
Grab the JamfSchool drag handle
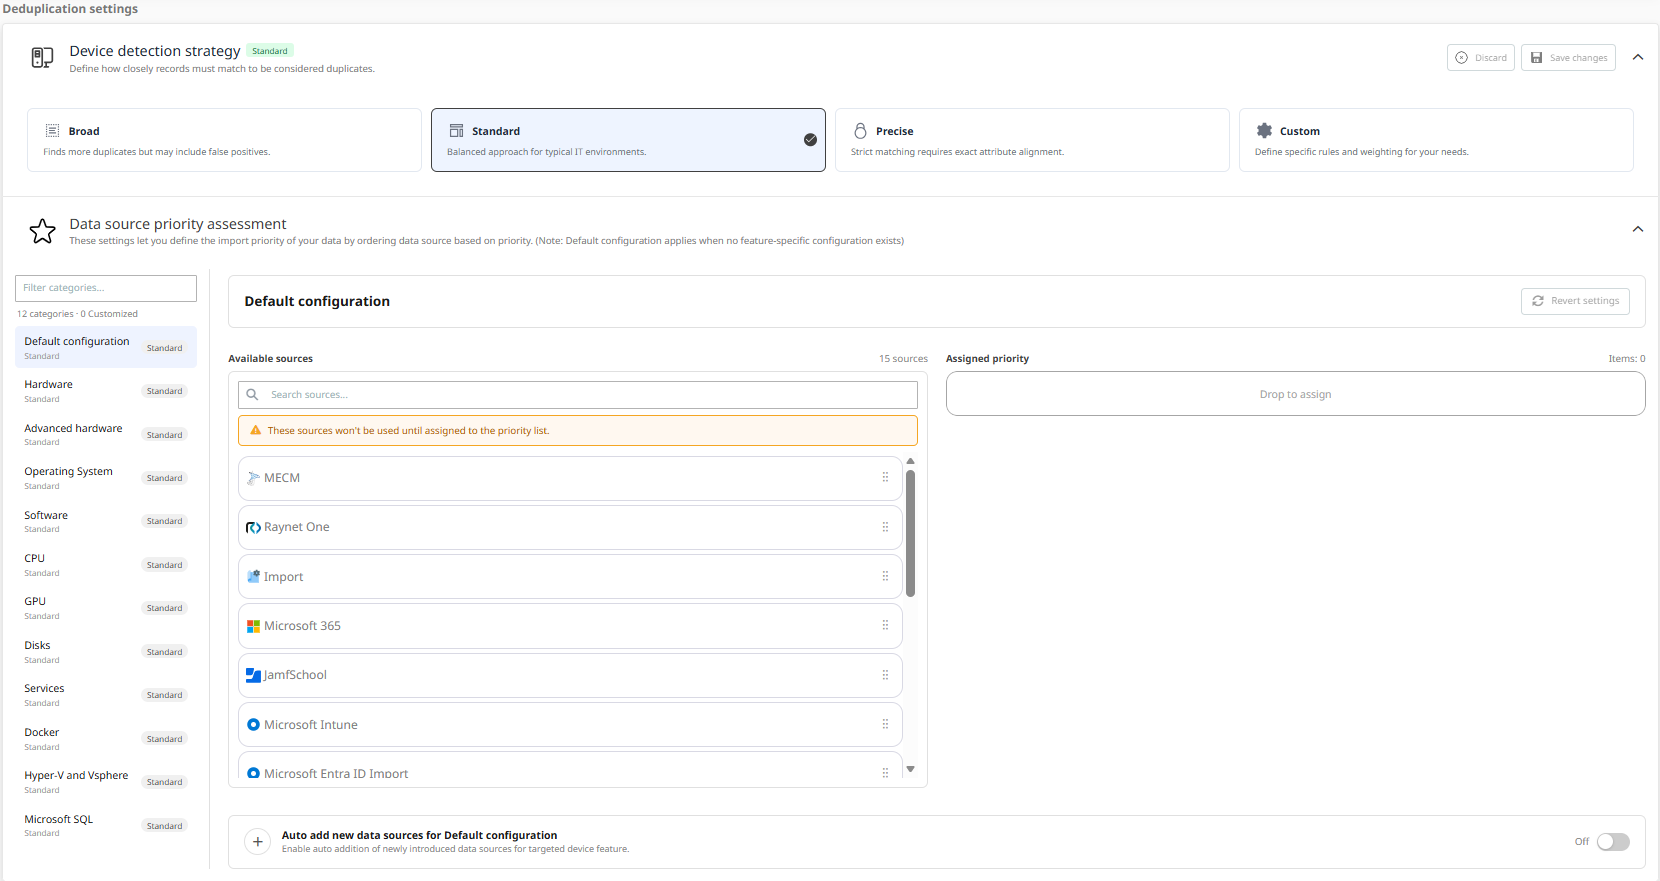(x=885, y=675)
